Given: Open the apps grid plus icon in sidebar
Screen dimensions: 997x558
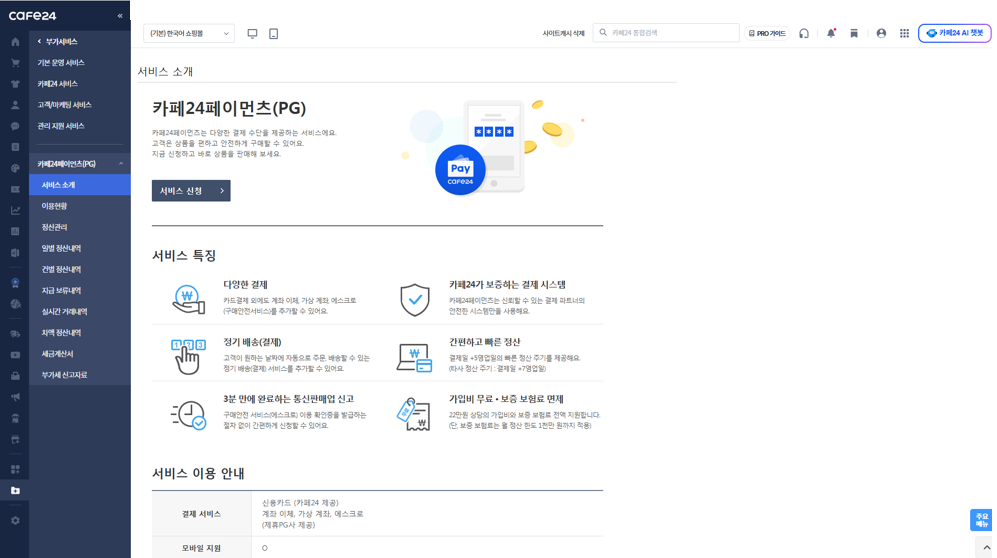Looking at the screenshot, I should 15,469.
